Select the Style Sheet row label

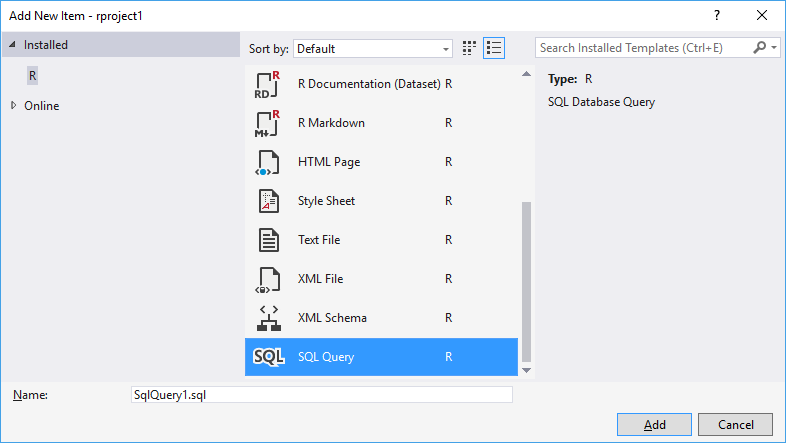click(x=326, y=201)
